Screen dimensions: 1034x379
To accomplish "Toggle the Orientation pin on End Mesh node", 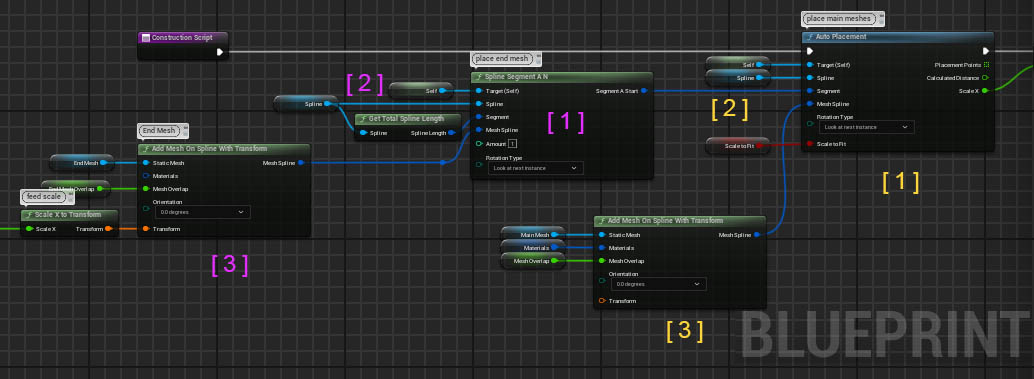I will (x=146, y=209).
